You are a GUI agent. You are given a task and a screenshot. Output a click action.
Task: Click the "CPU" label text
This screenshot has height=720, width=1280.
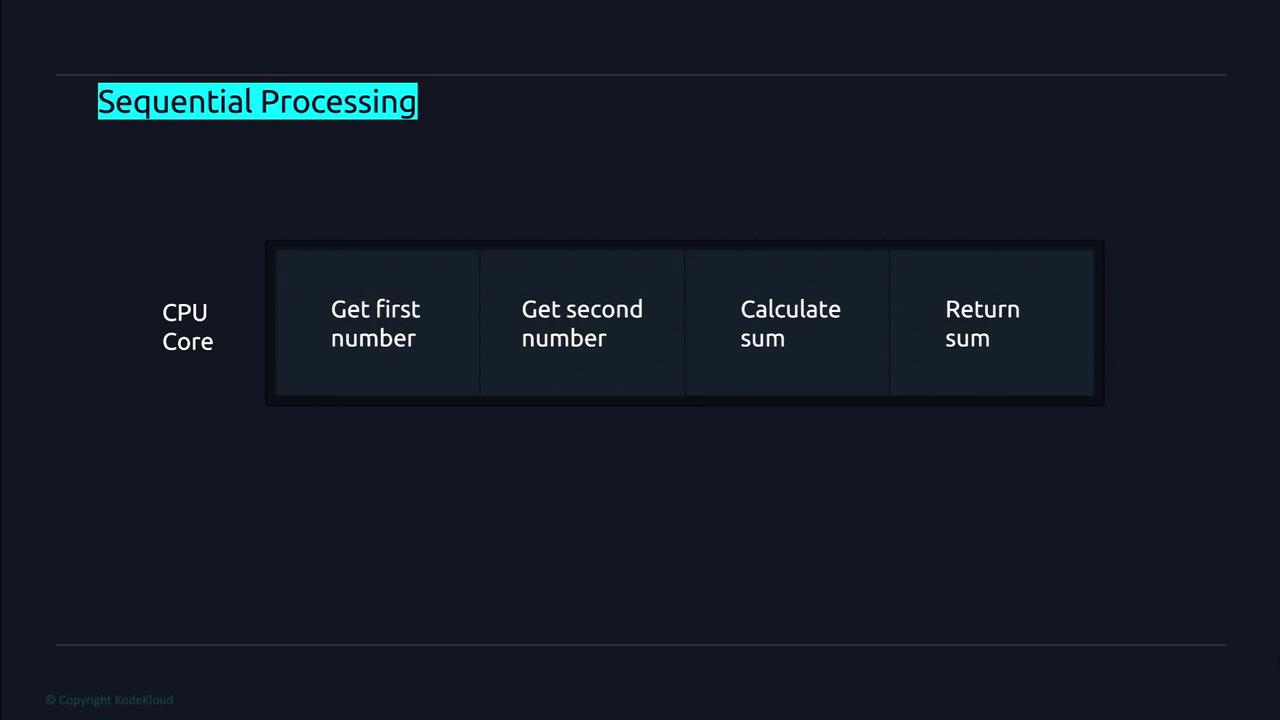(x=184, y=312)
